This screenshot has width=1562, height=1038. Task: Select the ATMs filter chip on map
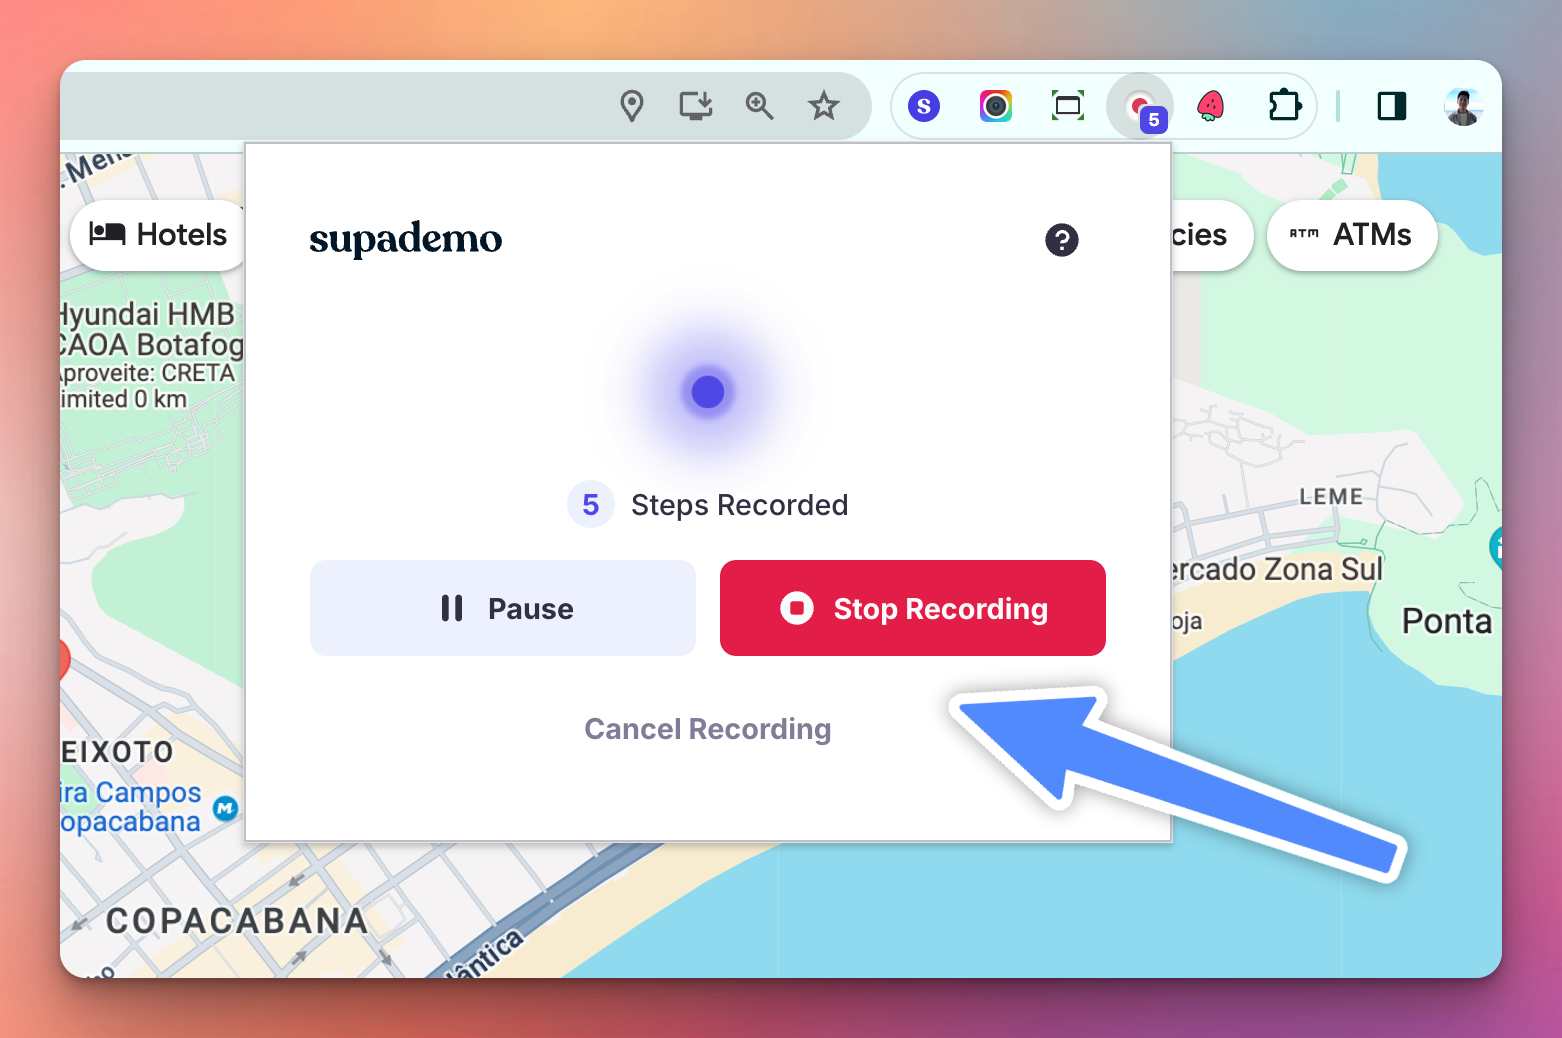[x=1352, y=235]
